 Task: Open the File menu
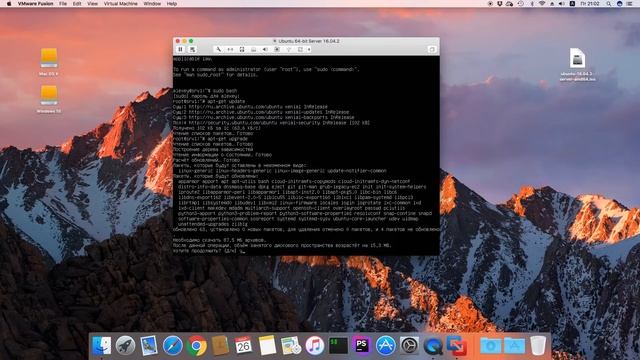coord(62,4)
